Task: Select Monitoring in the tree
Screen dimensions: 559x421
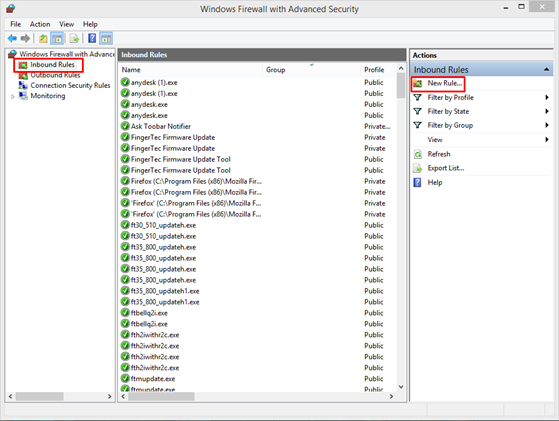Action: point(48,96)
